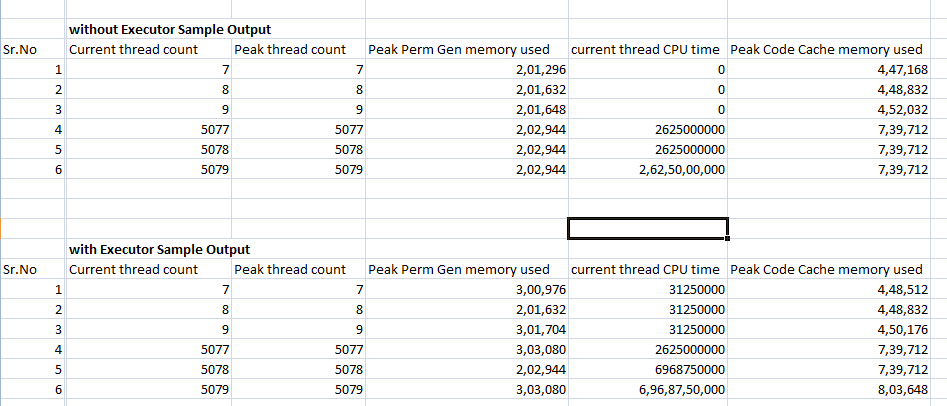Click 'Peak Code Cache memory used' in the without Executor table
This screenshot has height=406, width=947.
[827, 49]
